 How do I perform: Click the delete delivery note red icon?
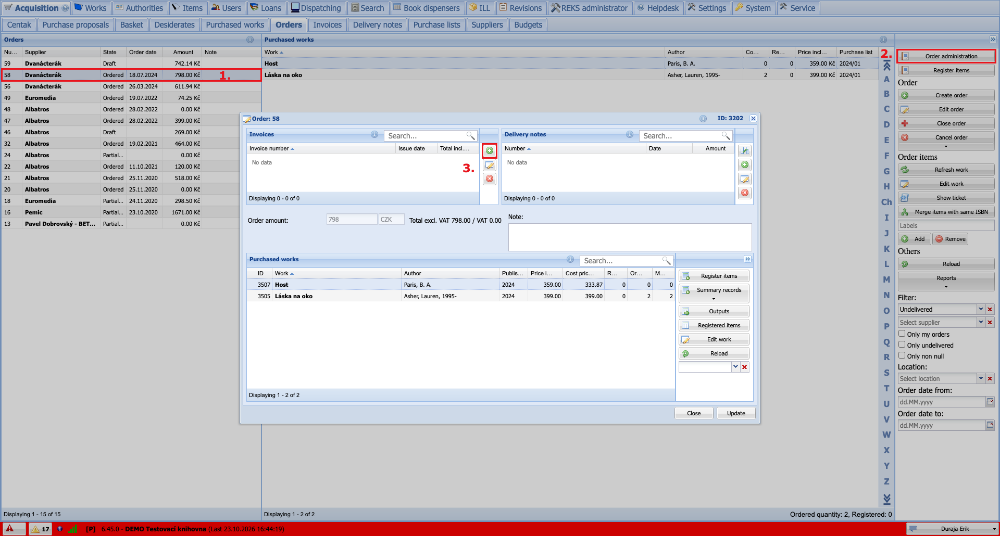(744, 193)
